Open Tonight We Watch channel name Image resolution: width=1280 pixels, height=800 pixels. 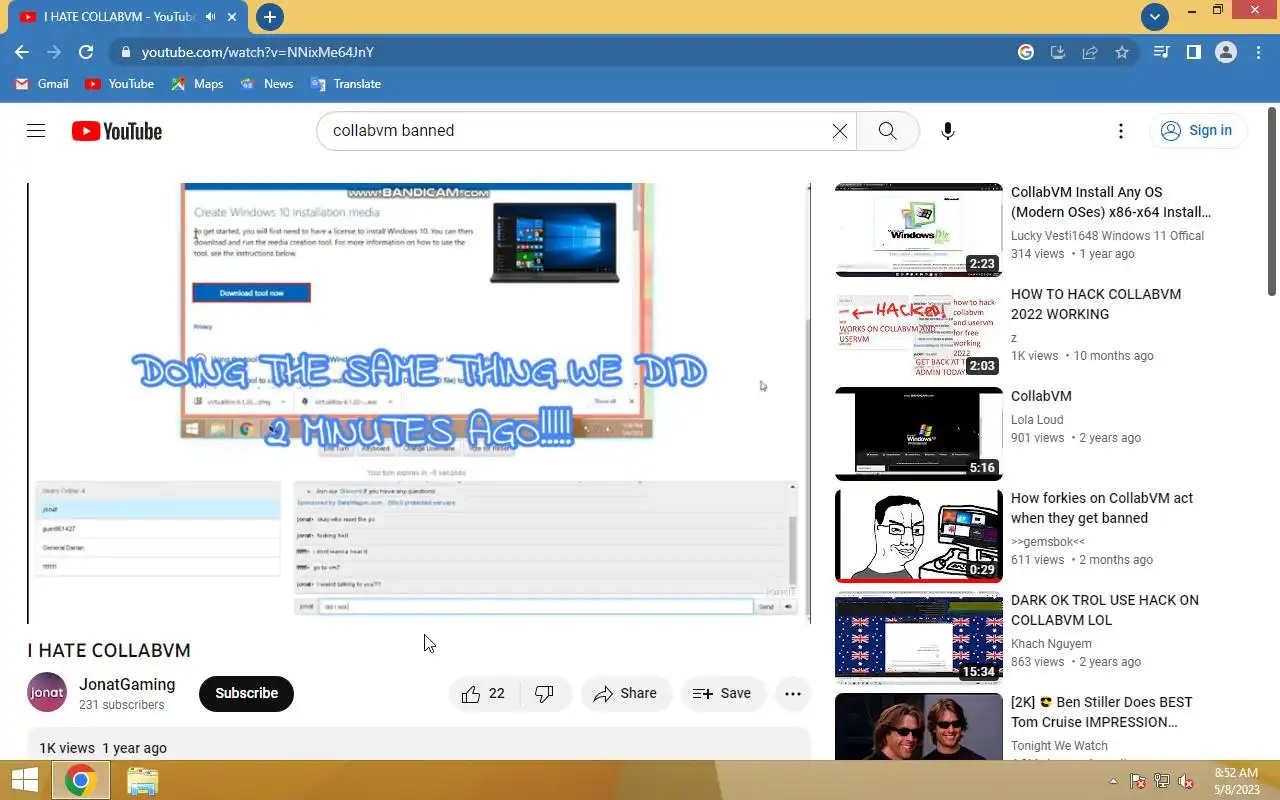tap(1059, 746)
